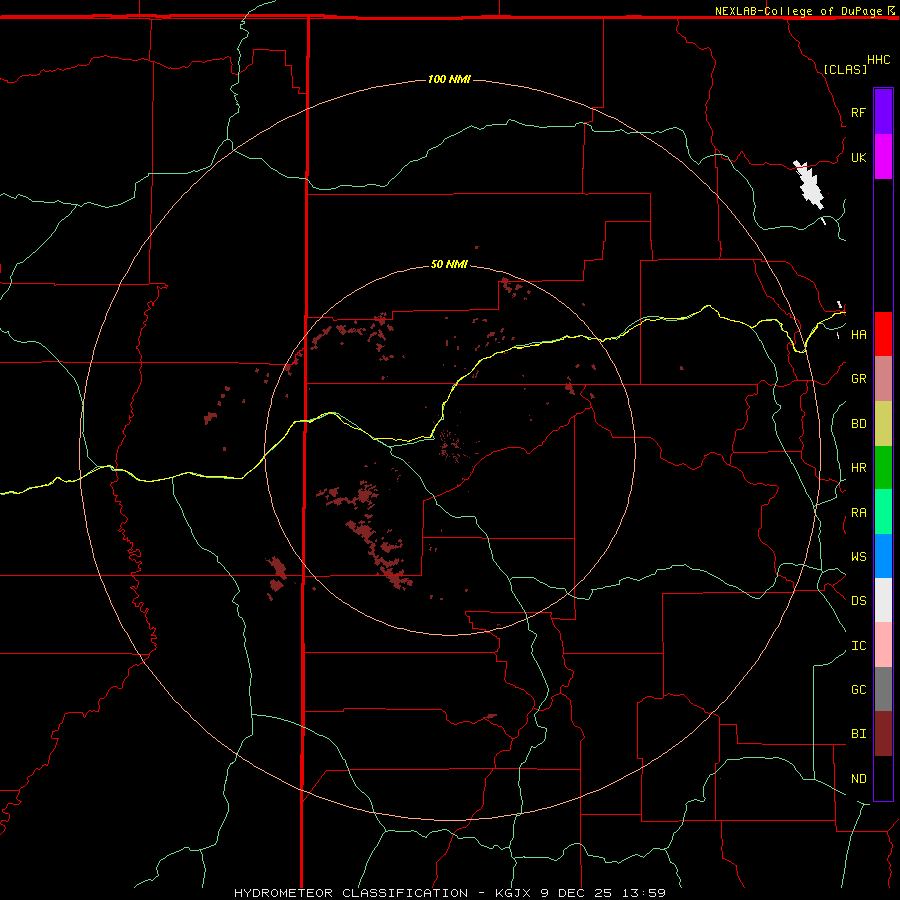
Task: Click the RF purple legend swatch
Action: point(883,112)
